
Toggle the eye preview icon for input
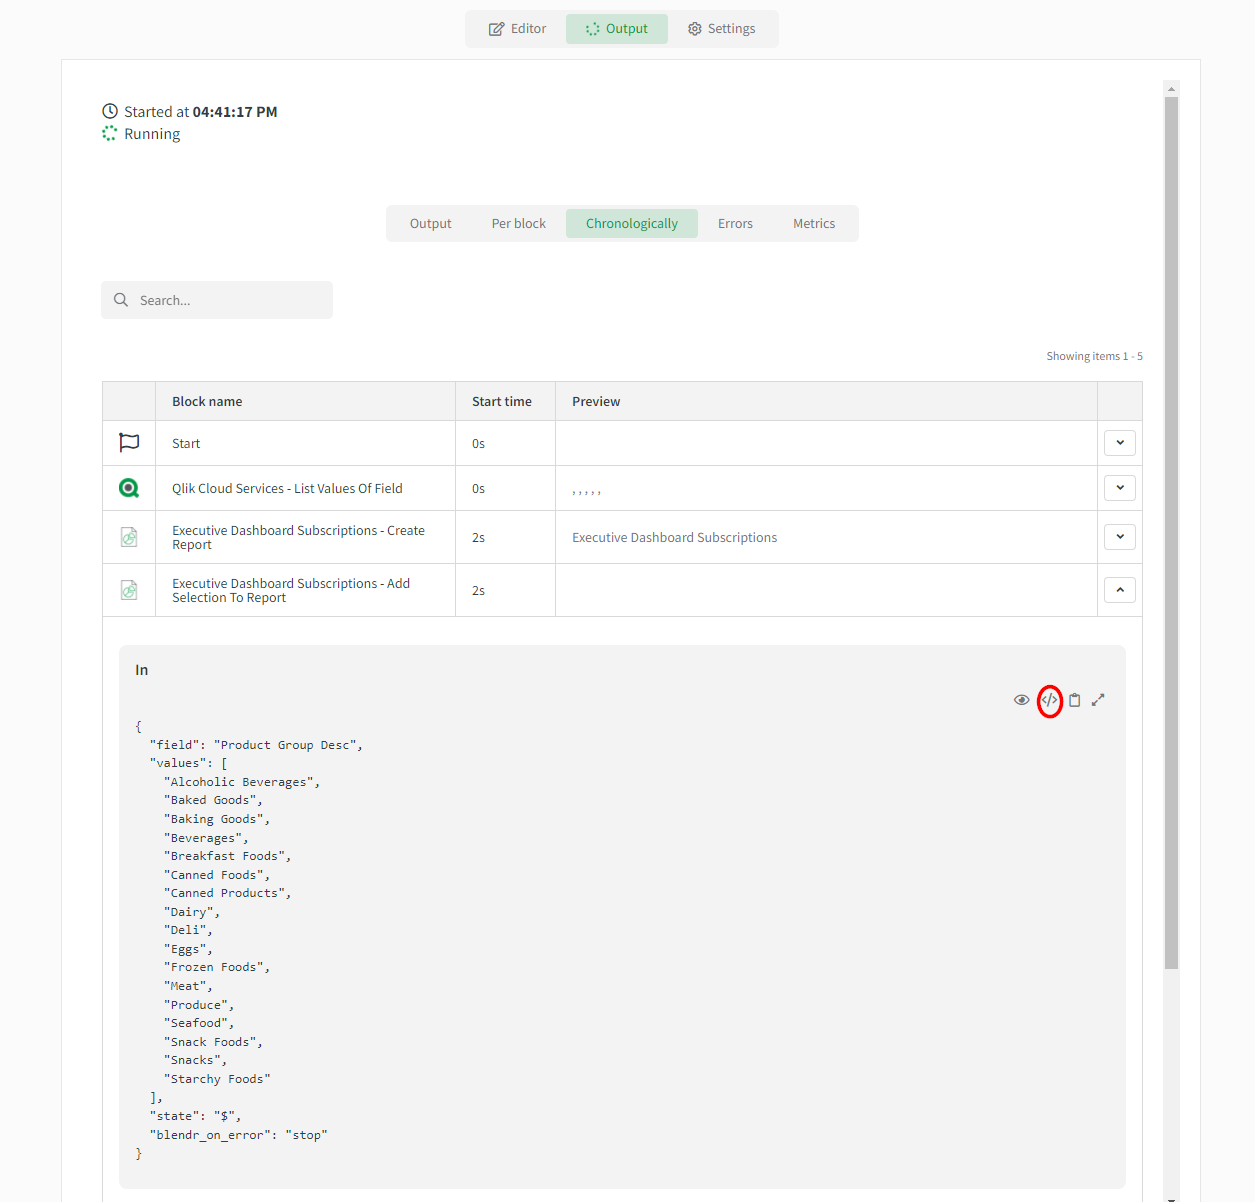tap(1021, 700)
